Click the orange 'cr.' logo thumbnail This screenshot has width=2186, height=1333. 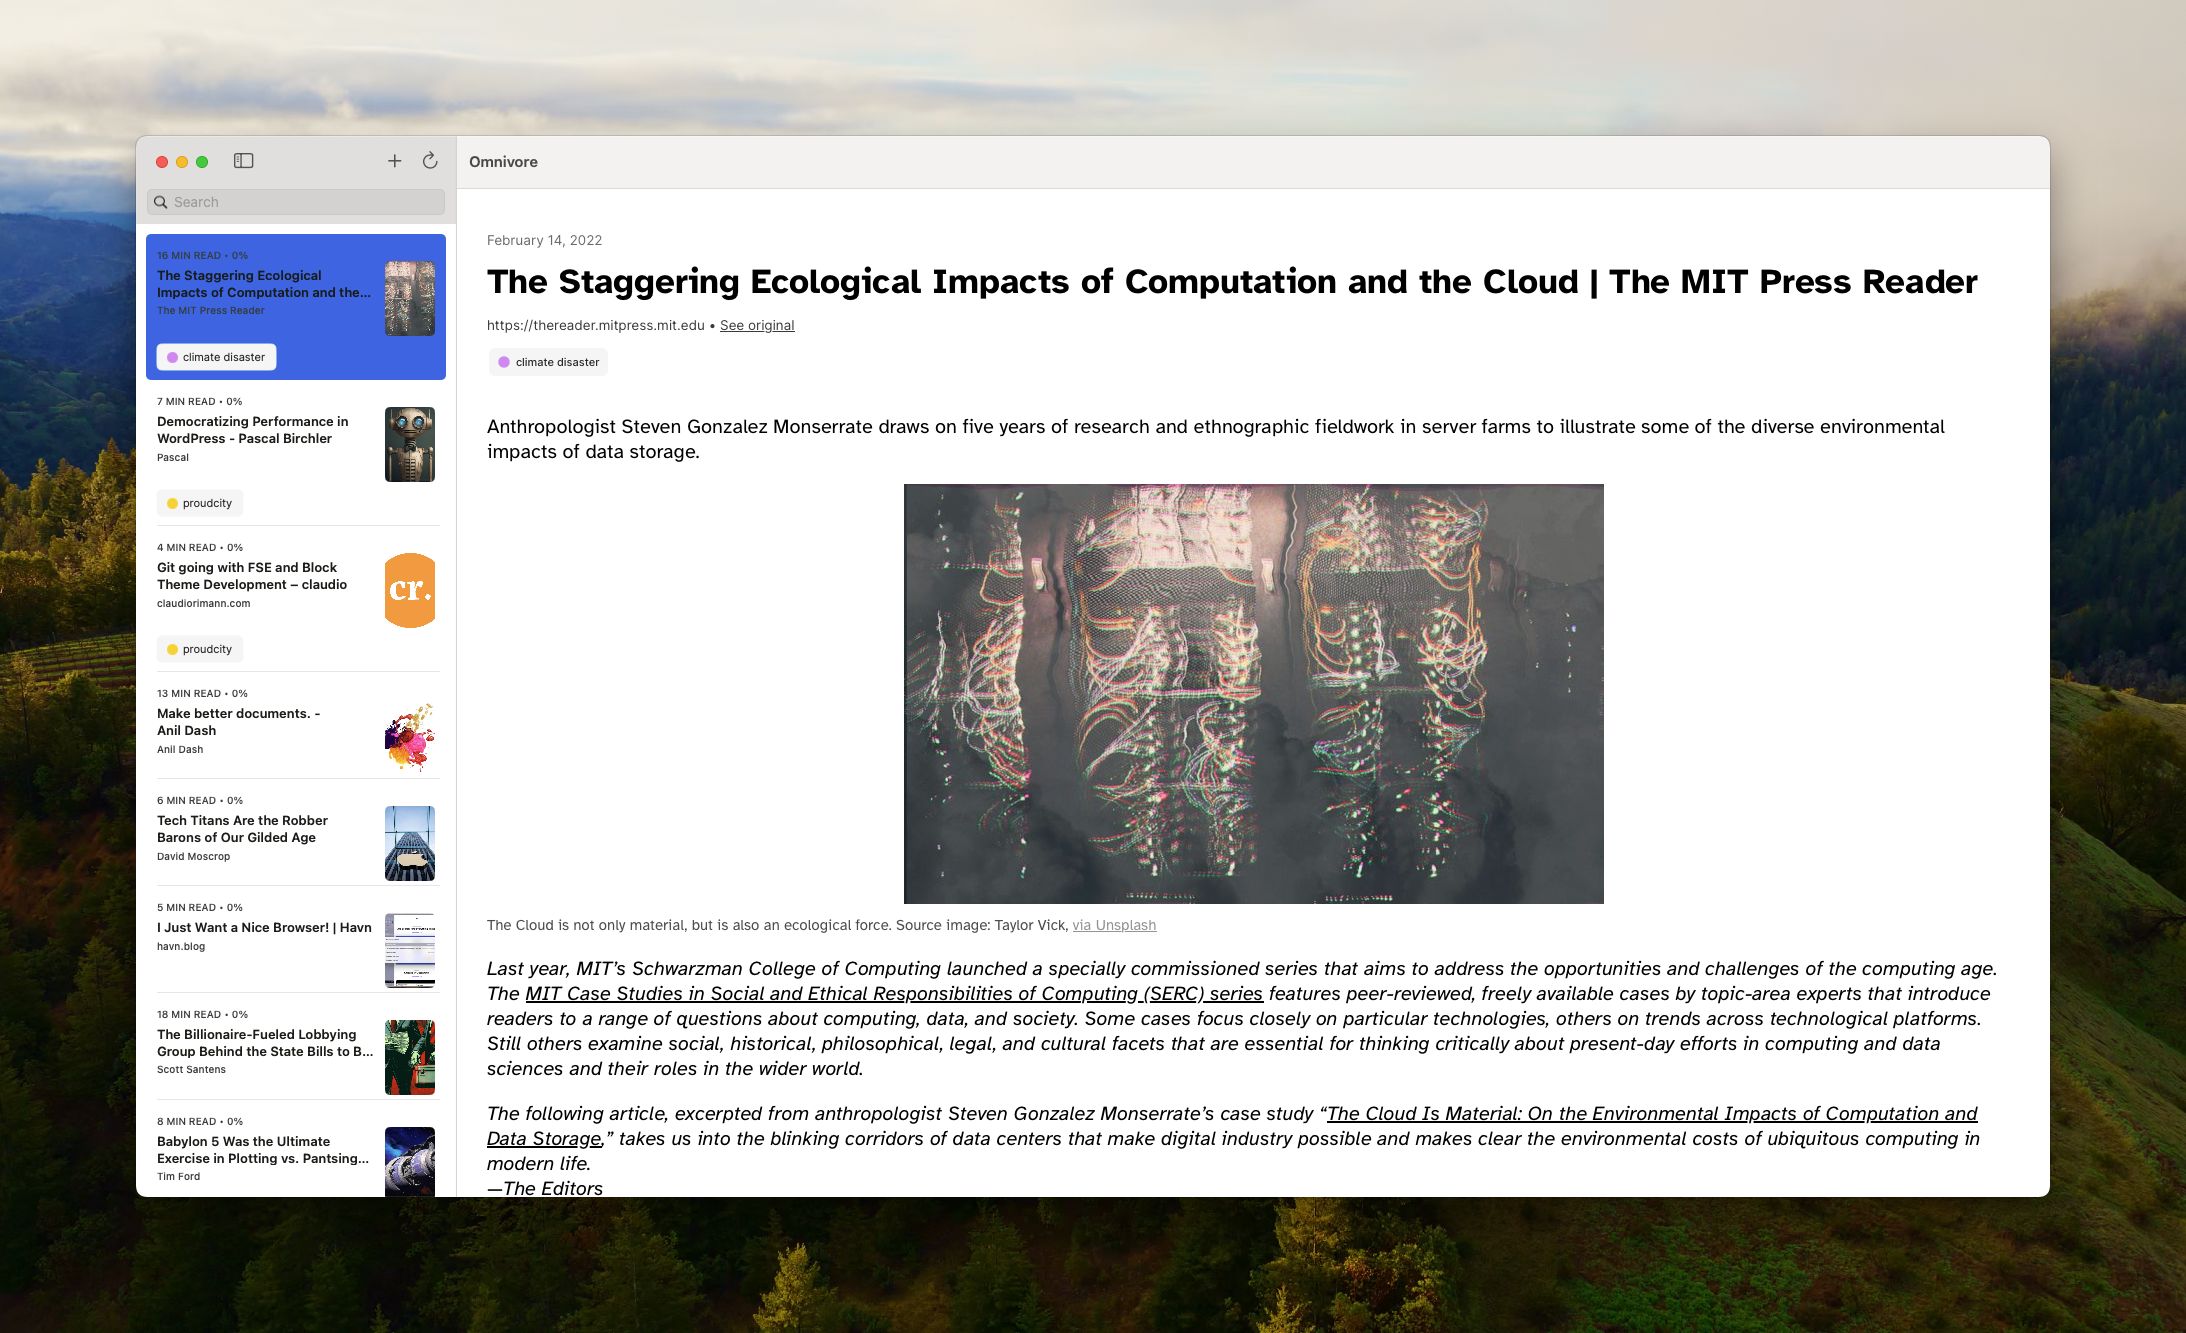pos(410,590)
